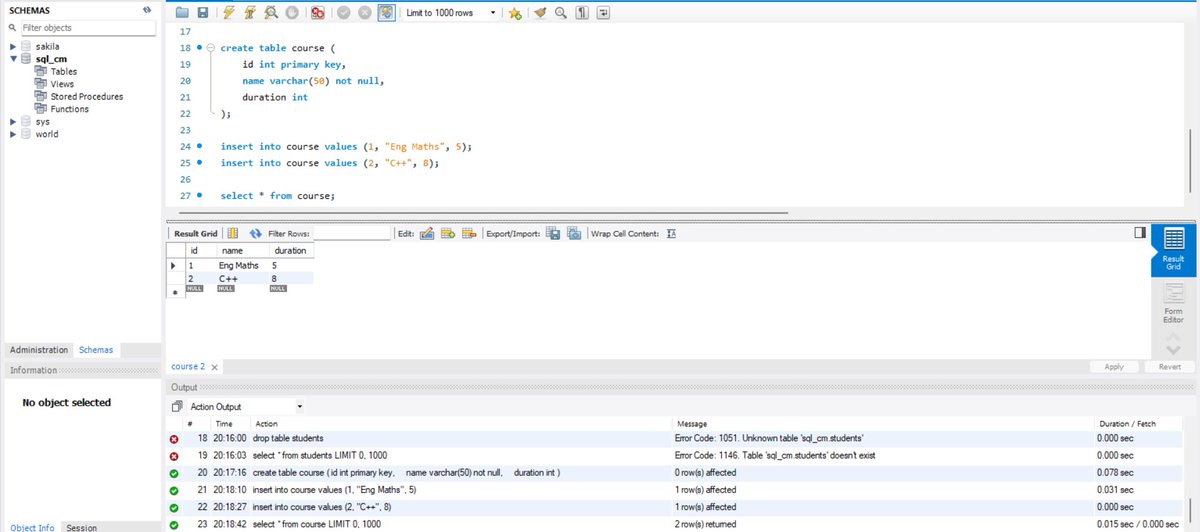
Task: Open find panel via magnifier icon
Action: click(560, 13)
